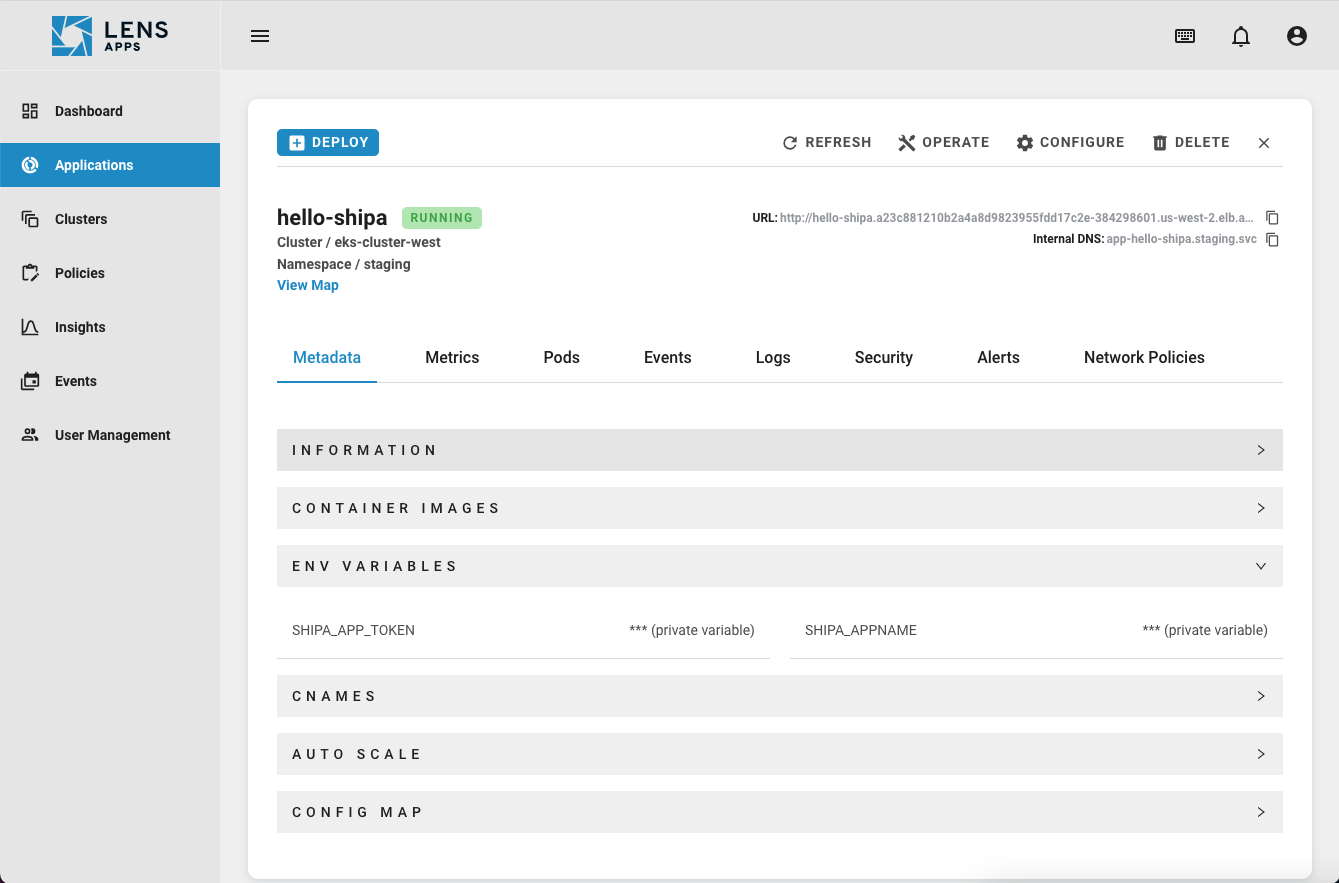This screenshot has width=1339, height=883.
Task: Open Clusters from the sidebar
Action: 110,219
